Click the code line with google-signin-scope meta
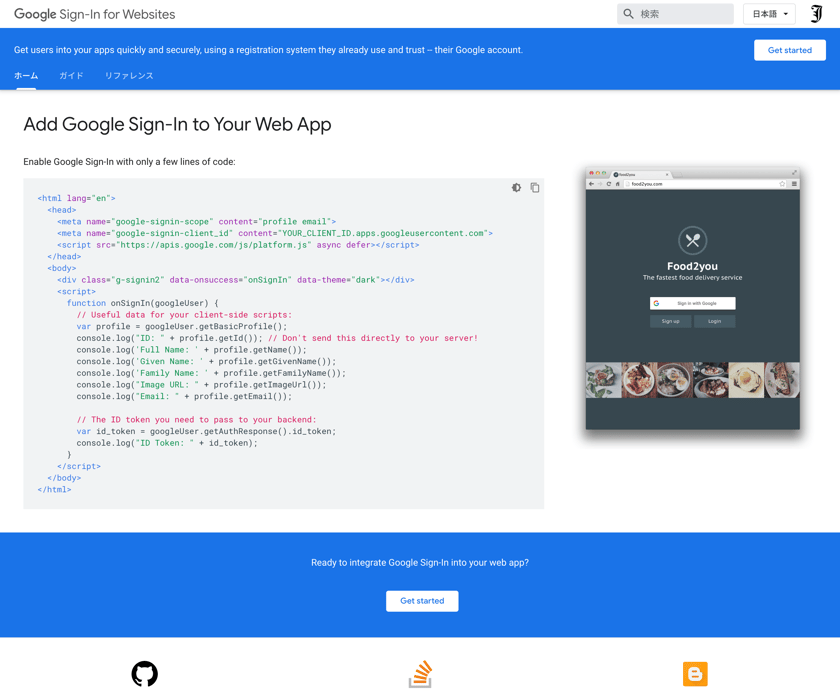This screenshot has width=840, height=695. click(197, 221)
